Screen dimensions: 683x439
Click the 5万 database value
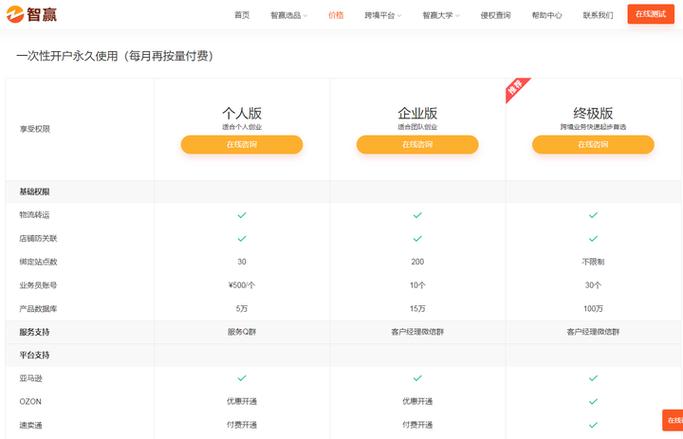242,308
